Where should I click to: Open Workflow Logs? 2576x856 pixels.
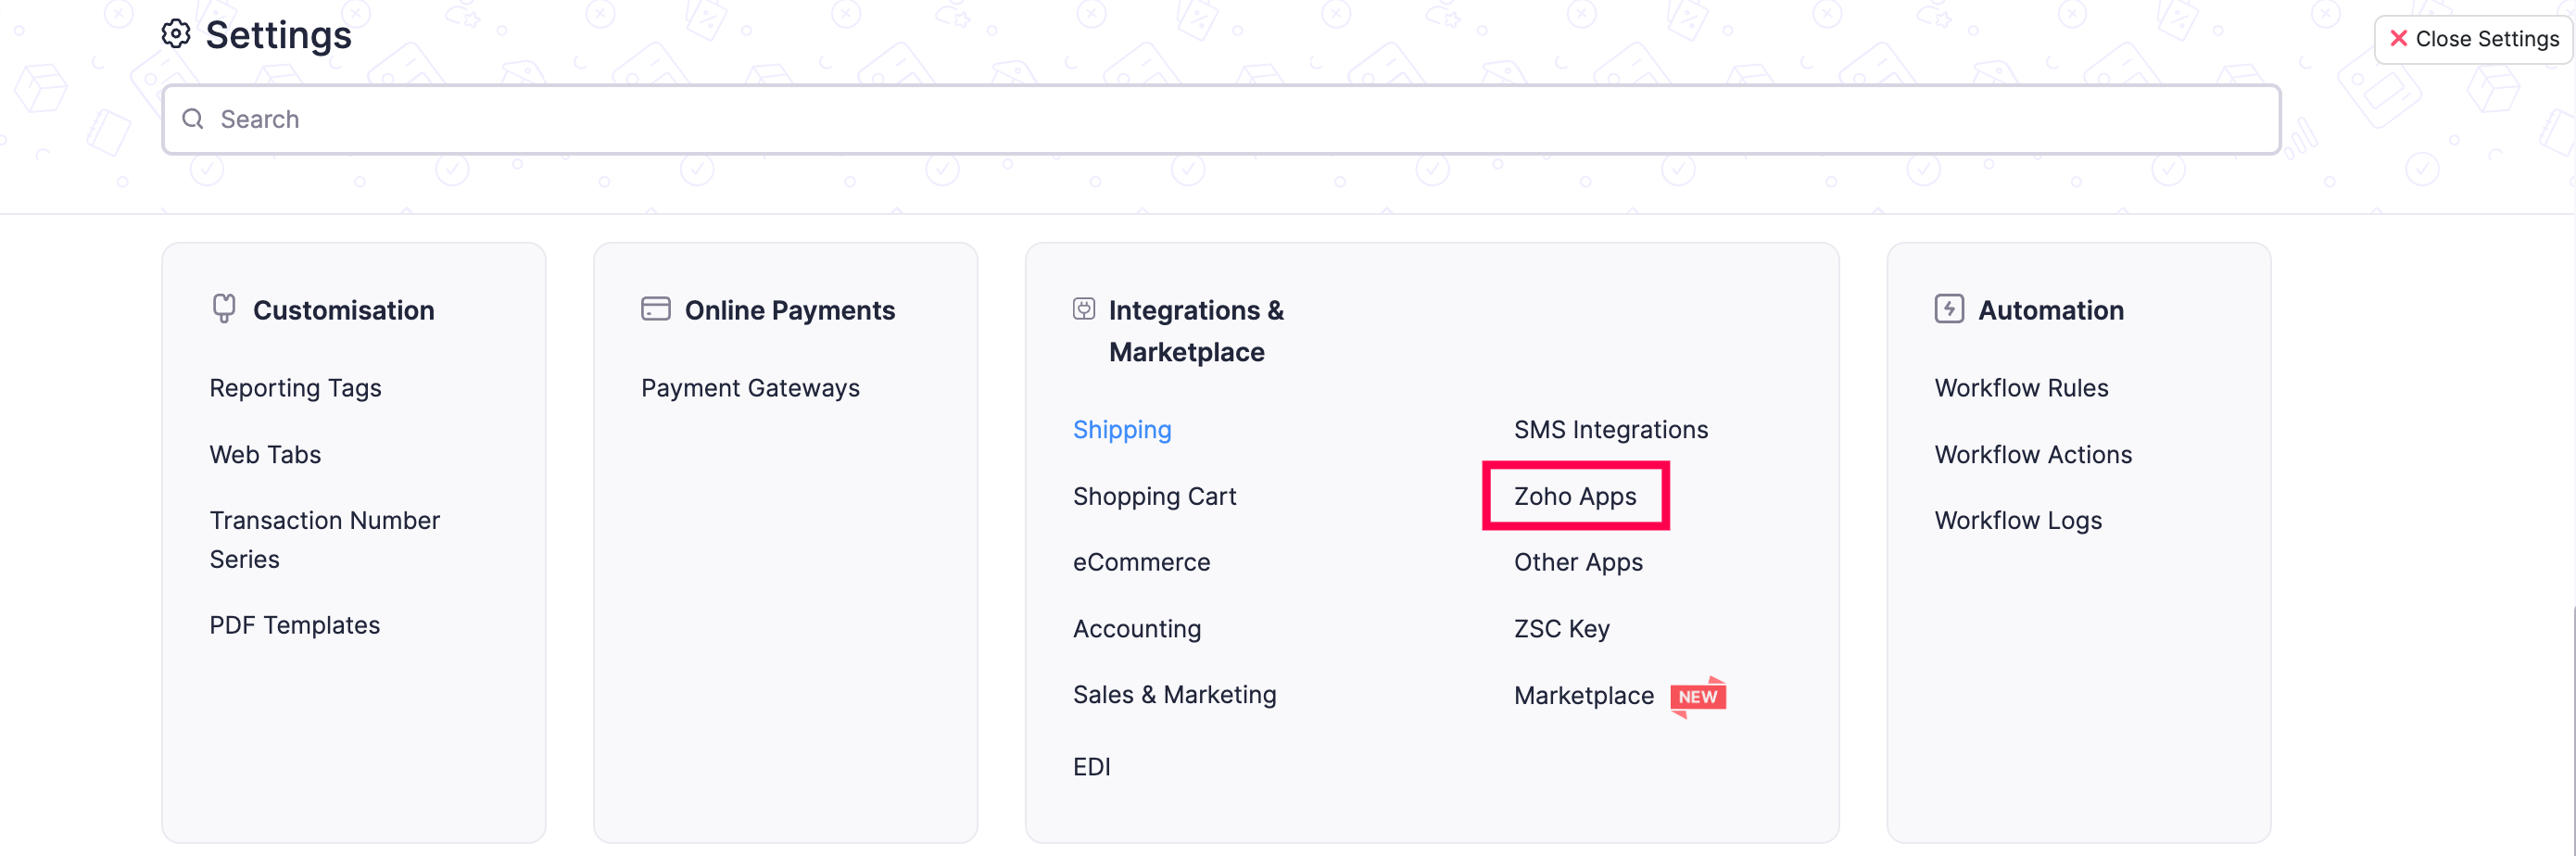coord(2017,519)
